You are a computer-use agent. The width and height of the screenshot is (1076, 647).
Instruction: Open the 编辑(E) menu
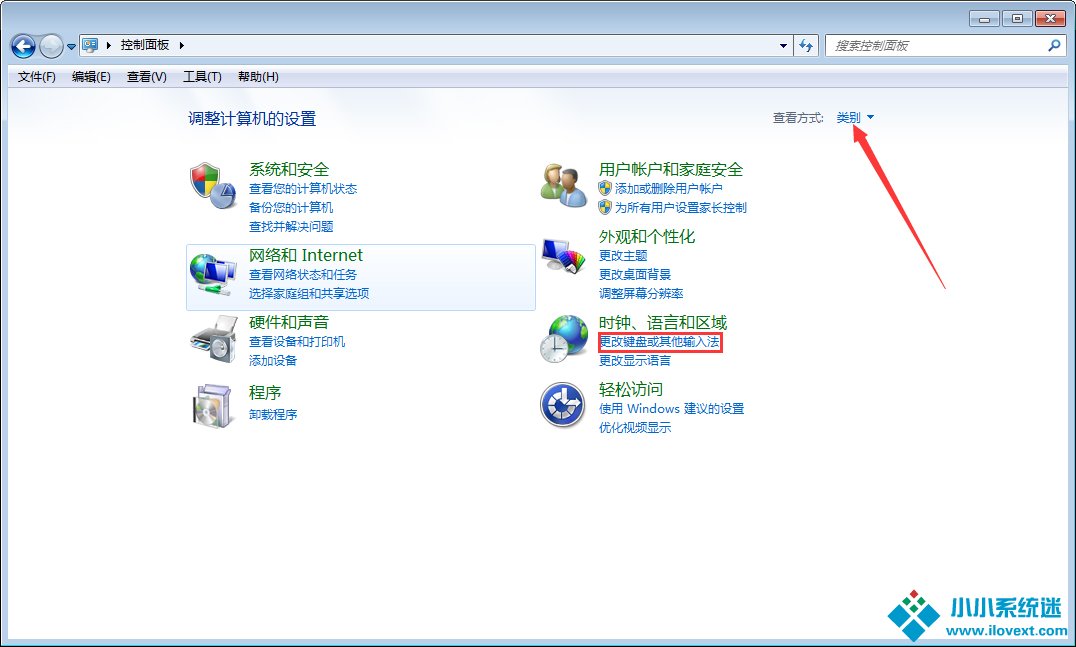point(91,77)
